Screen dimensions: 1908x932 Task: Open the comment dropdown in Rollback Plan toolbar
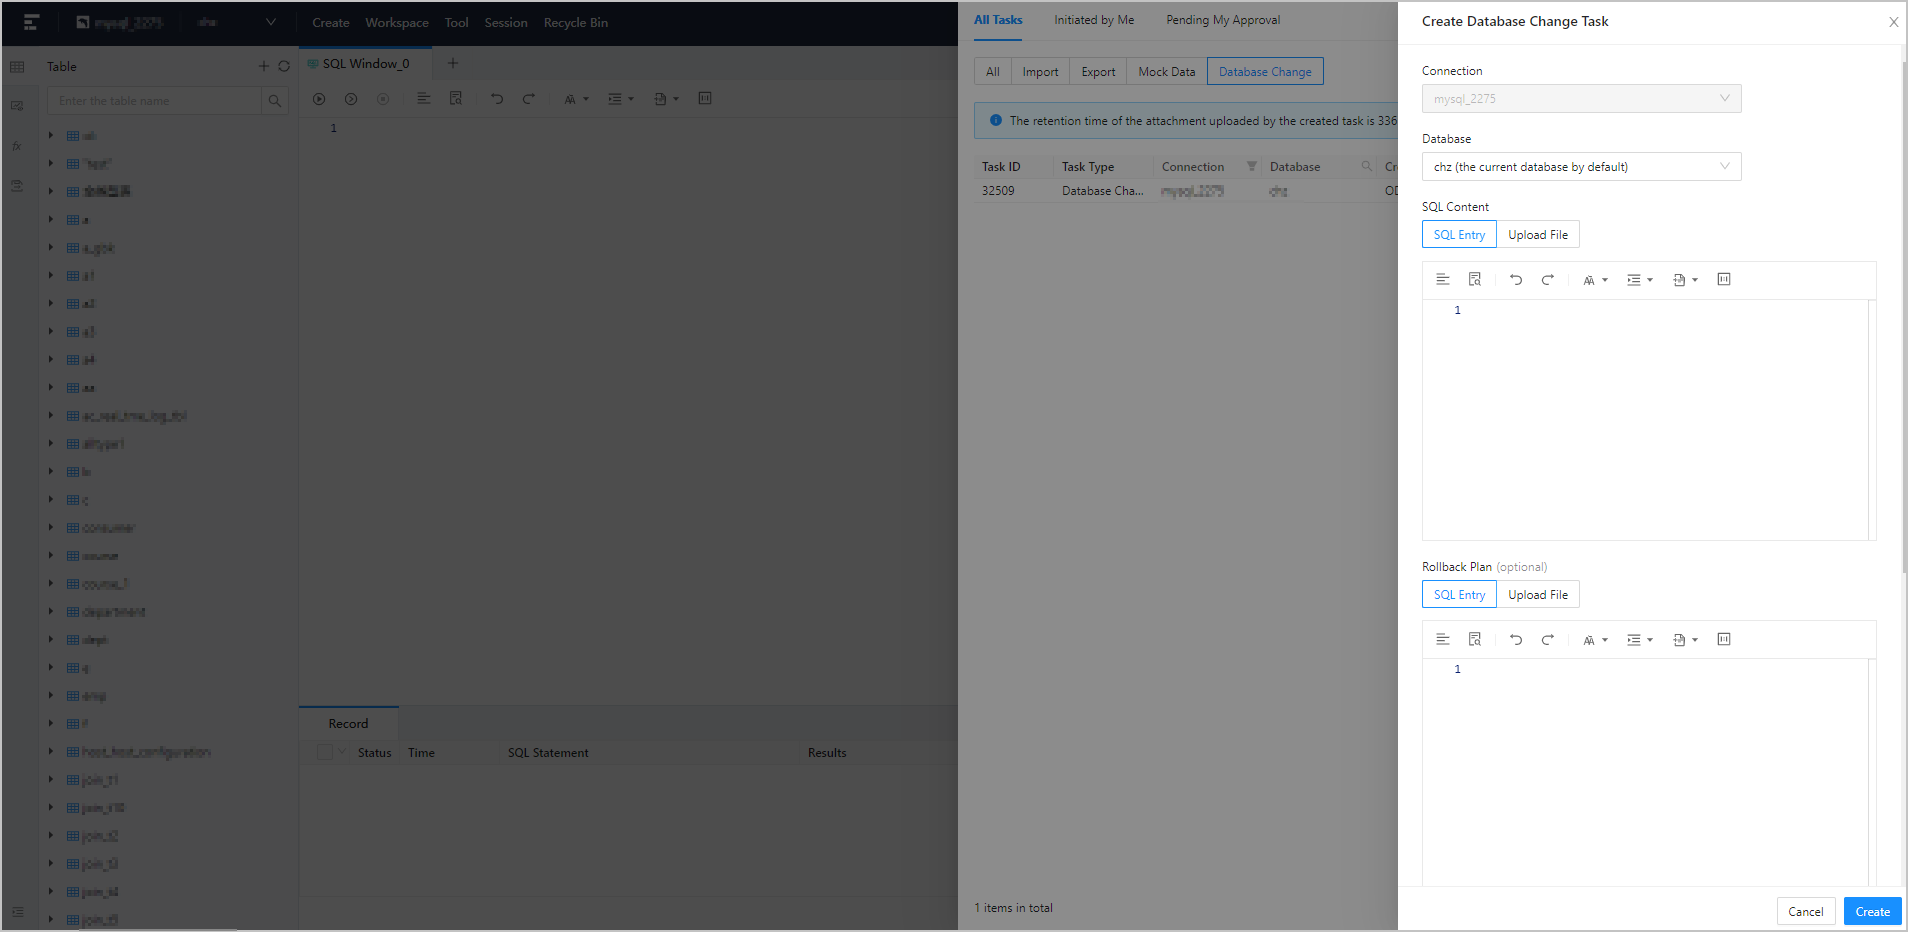point(1685,641)
